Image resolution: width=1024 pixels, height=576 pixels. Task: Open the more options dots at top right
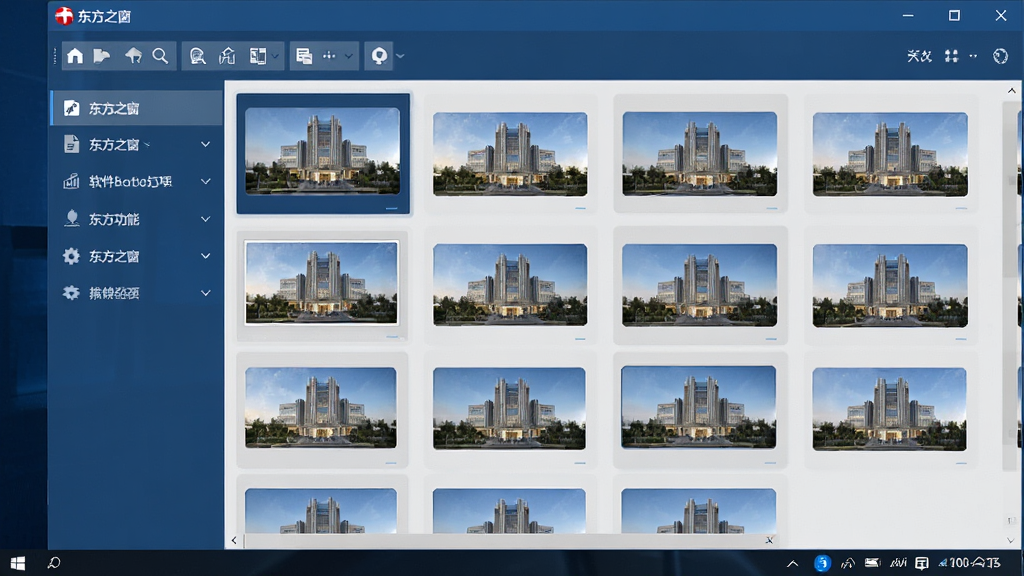point(973,56)
